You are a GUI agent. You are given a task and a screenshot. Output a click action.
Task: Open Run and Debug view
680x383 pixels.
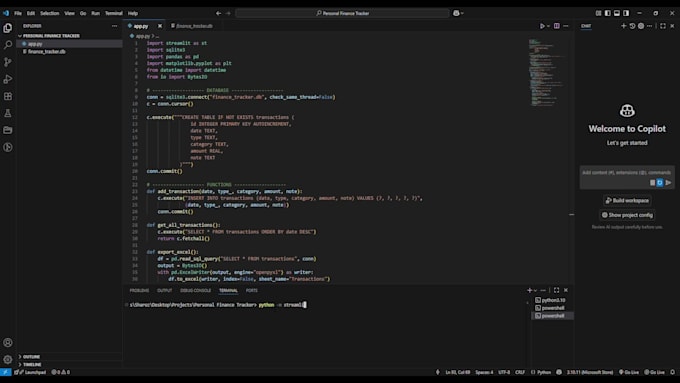click(x=8, y=79)
